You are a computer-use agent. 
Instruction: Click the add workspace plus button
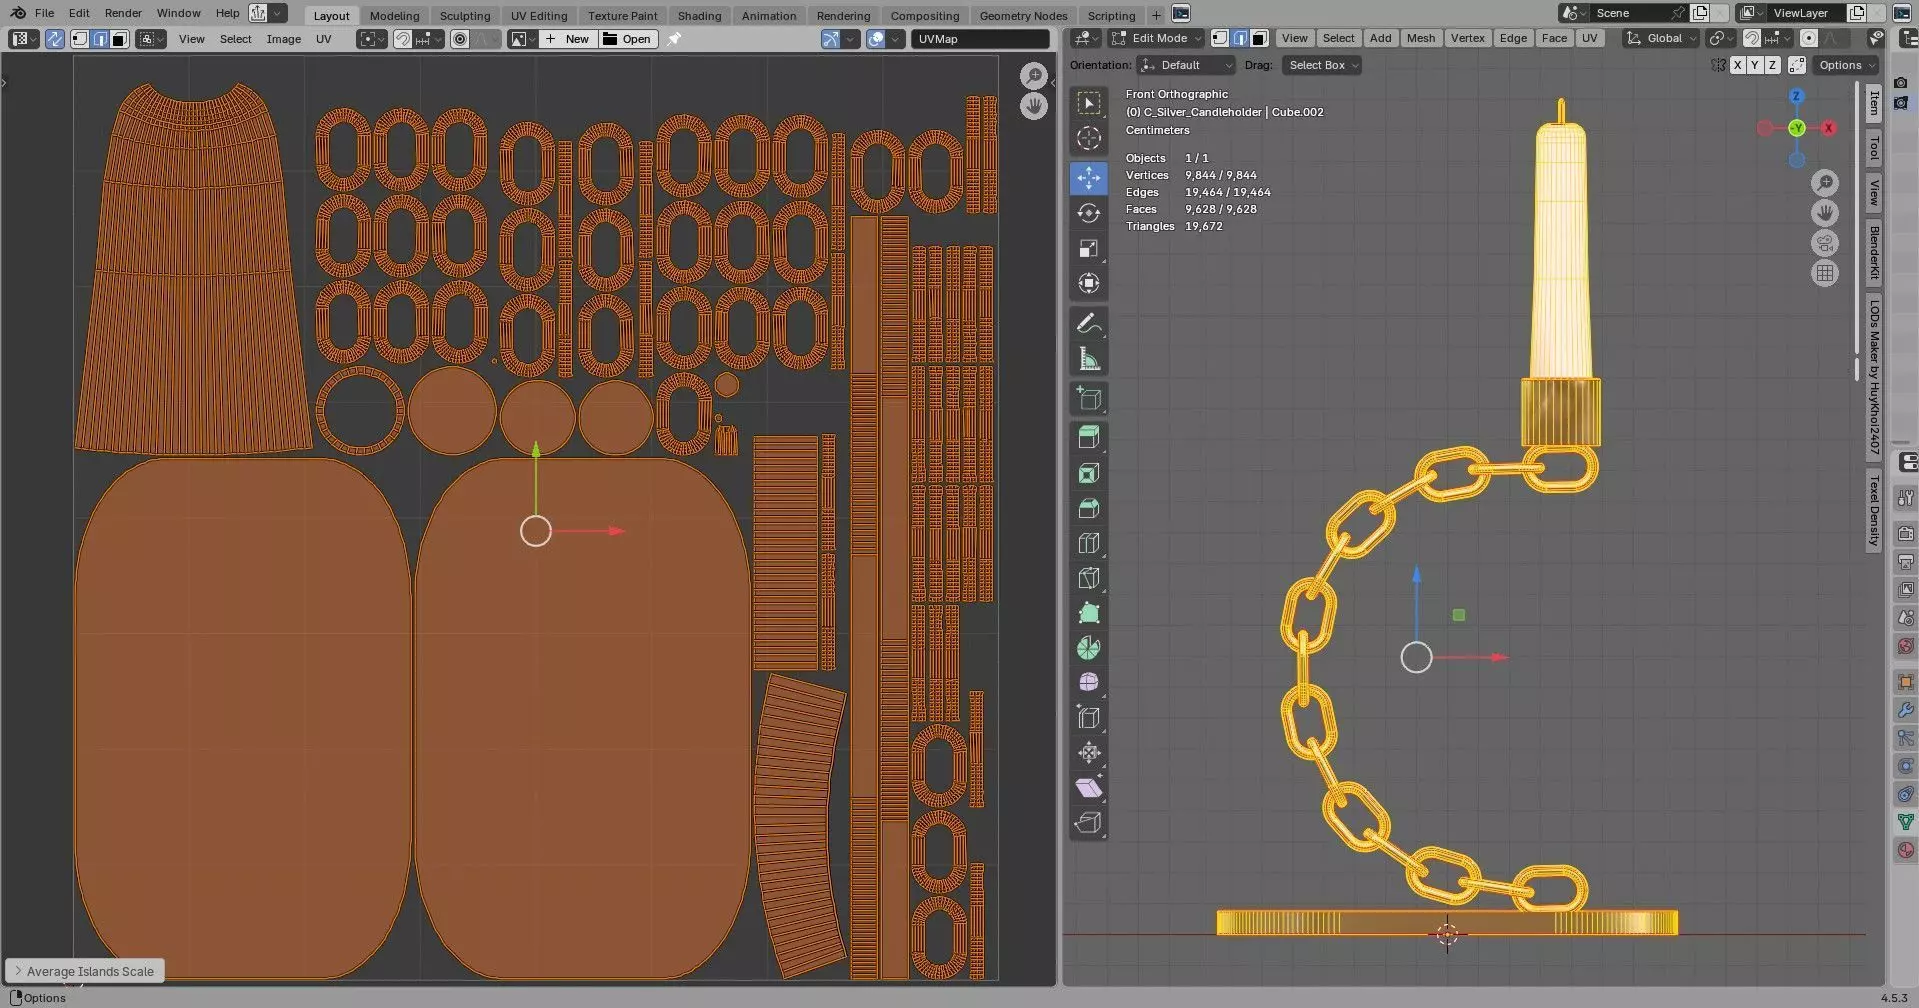[x=1156, y=15]
